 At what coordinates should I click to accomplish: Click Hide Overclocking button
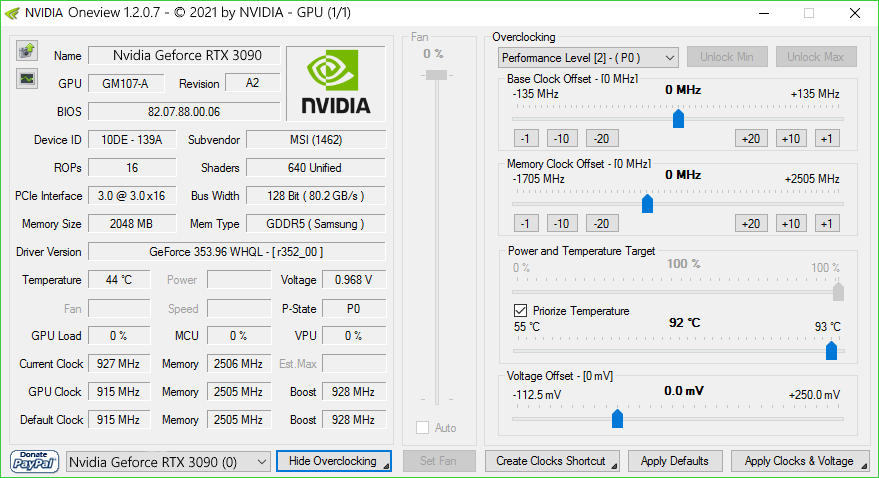click(x=334, y=461)
